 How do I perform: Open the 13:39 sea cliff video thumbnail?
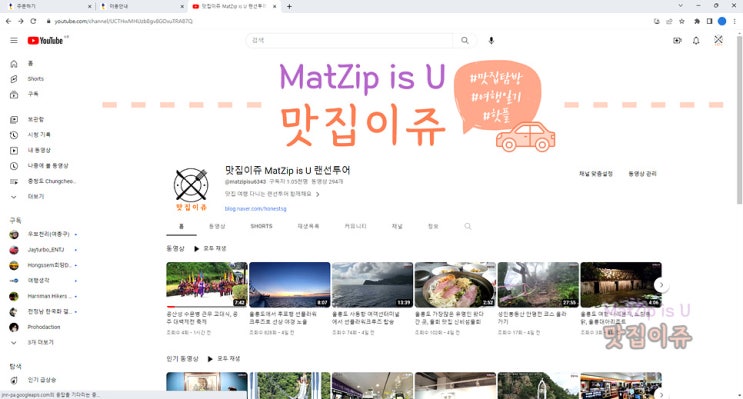tap(372, 284)
